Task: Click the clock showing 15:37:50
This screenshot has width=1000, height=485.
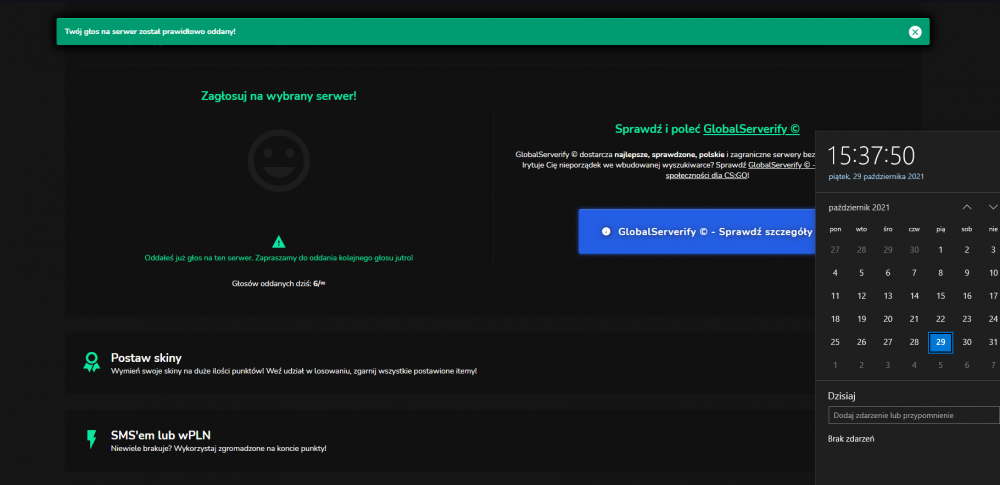Action: pyautogui.click(x=871, y=156)
